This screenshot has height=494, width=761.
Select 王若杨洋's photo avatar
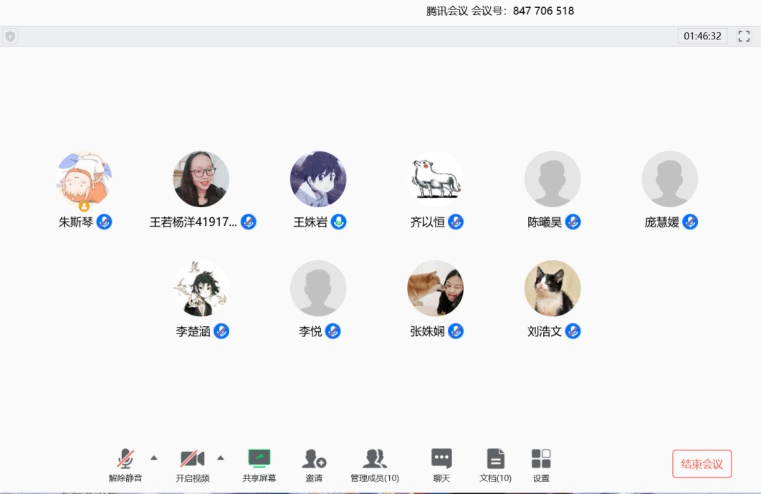(x=200, y=180)
